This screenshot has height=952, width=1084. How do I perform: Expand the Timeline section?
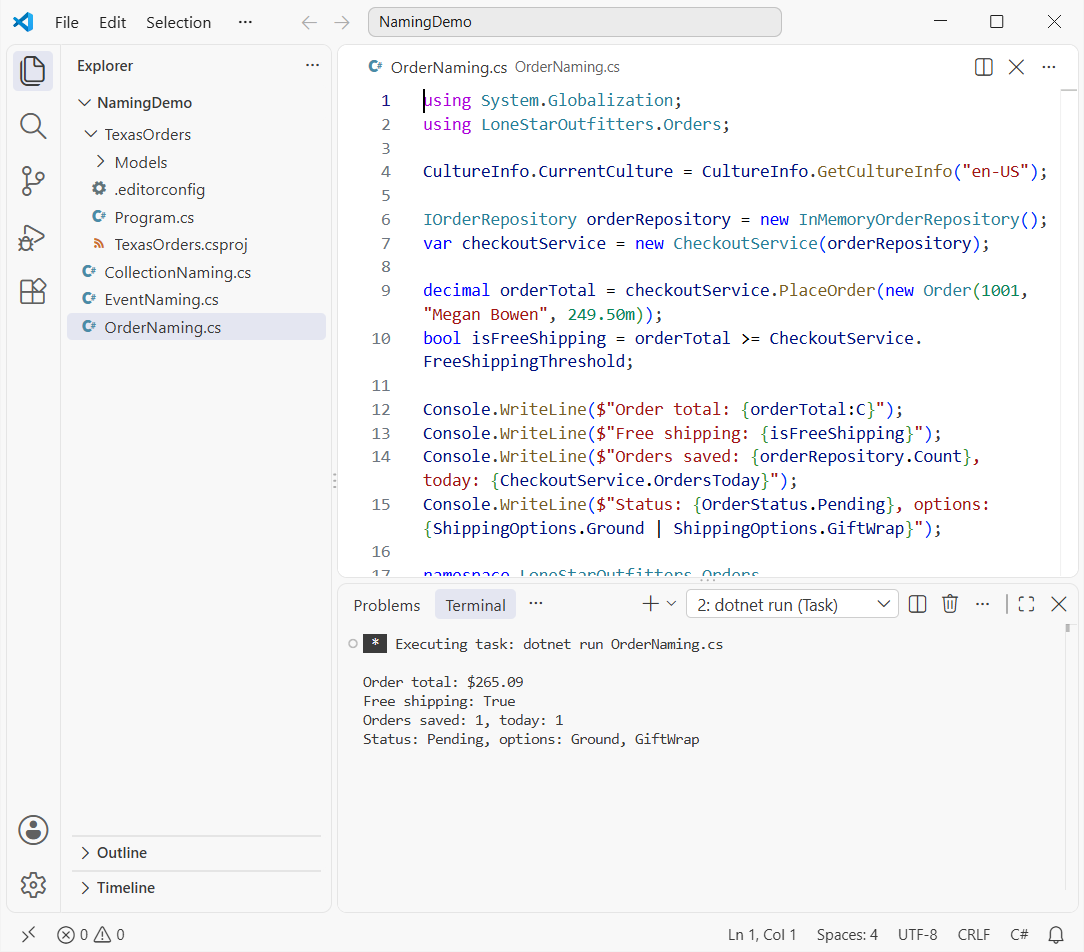tap(85, 888)
